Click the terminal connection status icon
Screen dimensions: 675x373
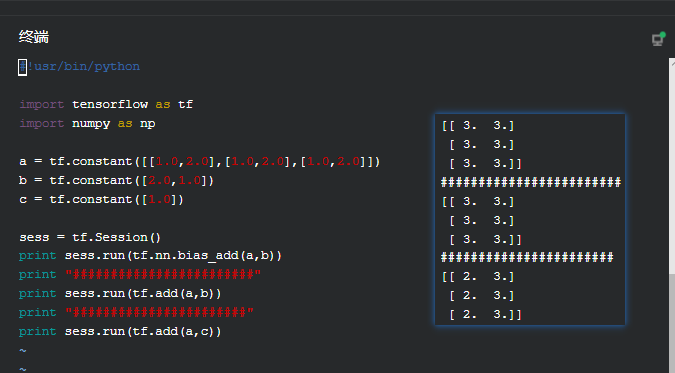(658, 39)
